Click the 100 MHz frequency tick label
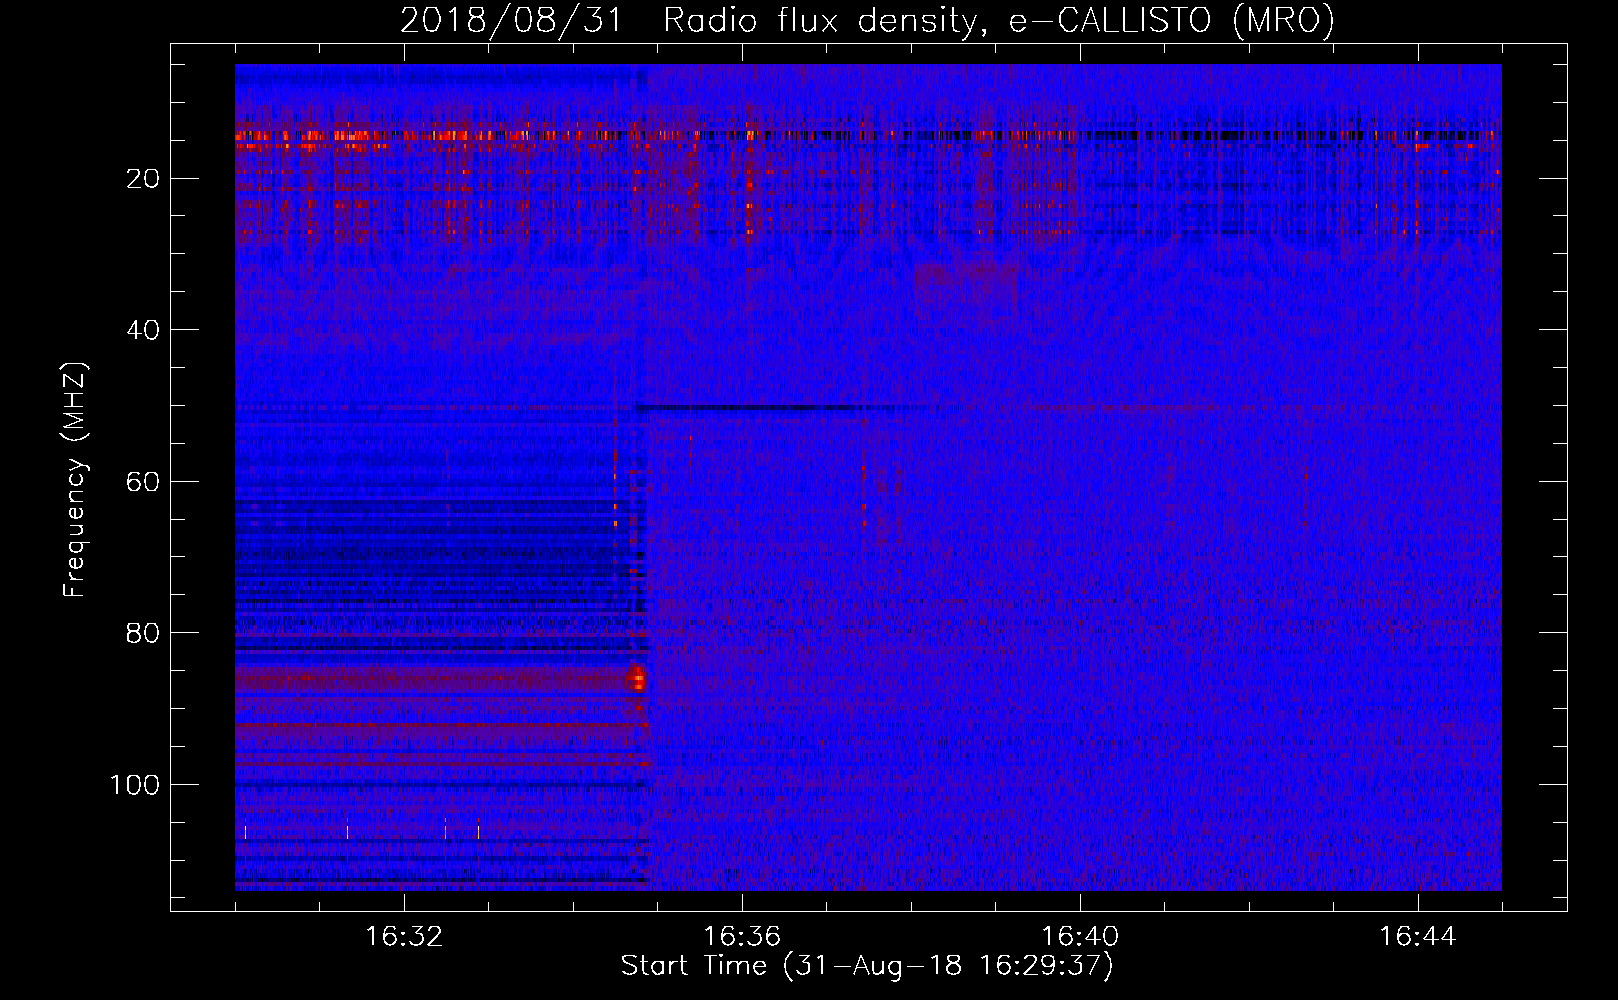This screenshot has height=1000, width=1618. click(135, 785)
